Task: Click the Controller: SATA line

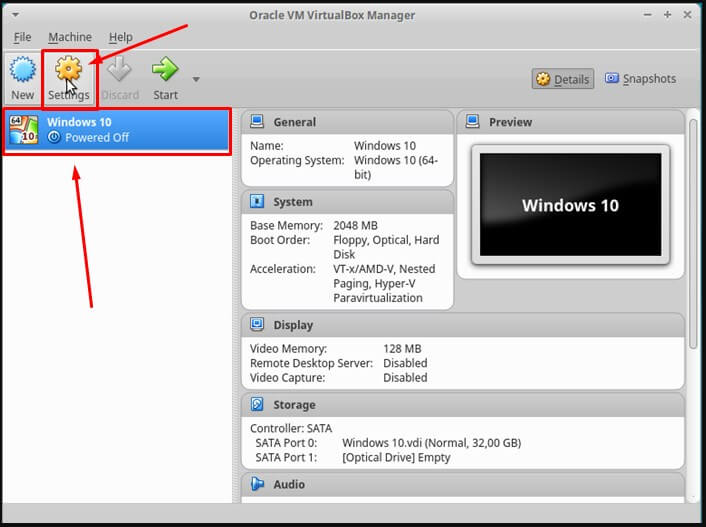Action: 291,428
